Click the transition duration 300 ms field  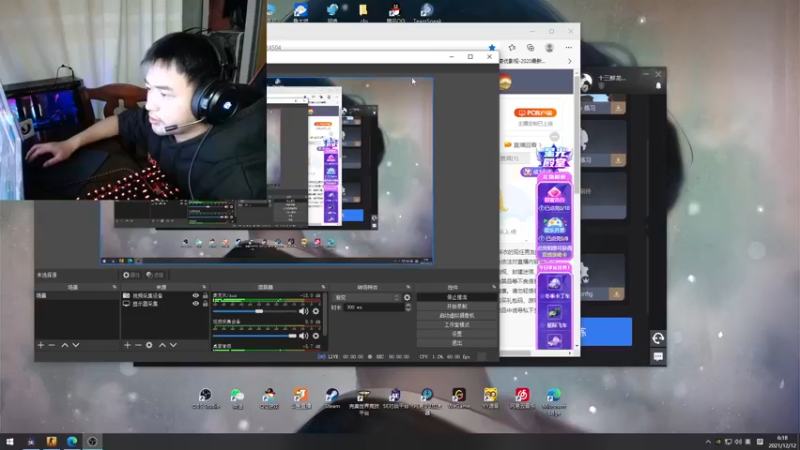pyautogui.click(x=374, y=307)
